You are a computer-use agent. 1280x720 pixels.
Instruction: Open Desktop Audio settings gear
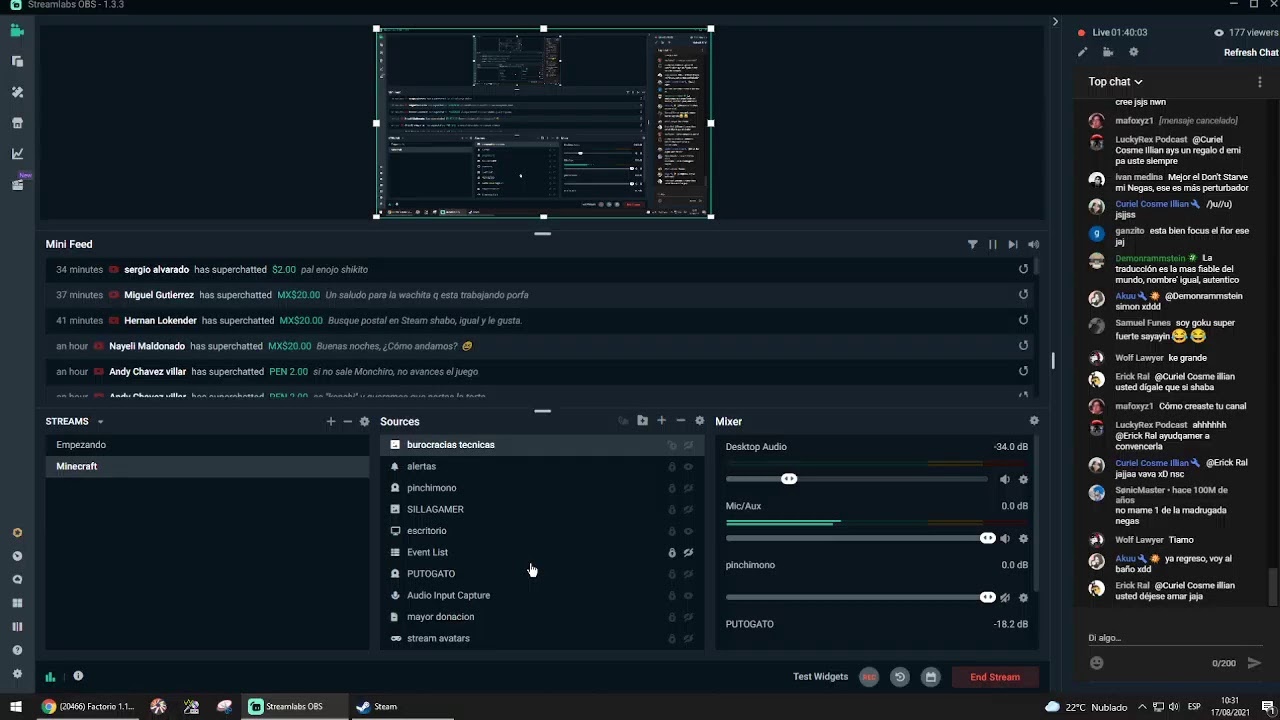[1023, 479]
